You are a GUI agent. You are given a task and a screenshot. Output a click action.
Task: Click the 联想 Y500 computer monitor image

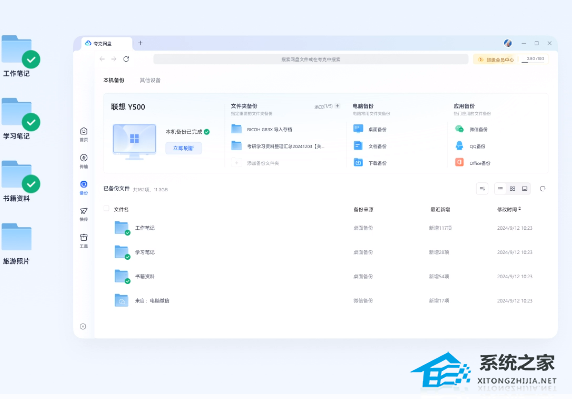134,142
